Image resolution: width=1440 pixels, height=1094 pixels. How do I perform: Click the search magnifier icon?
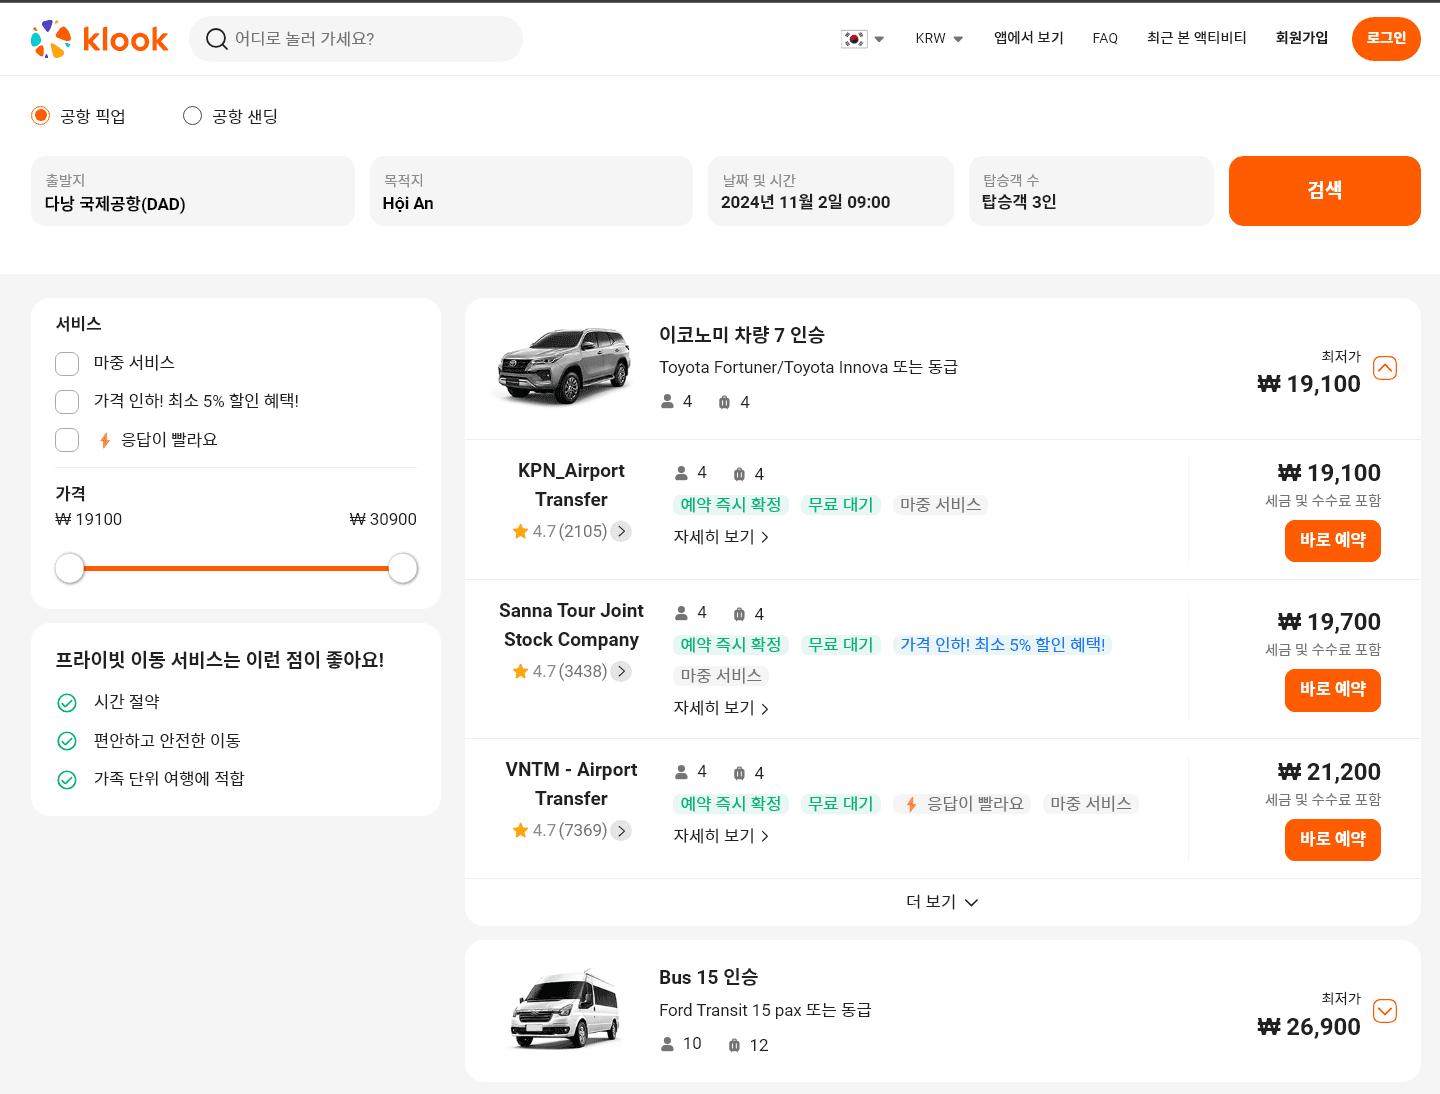216,39
